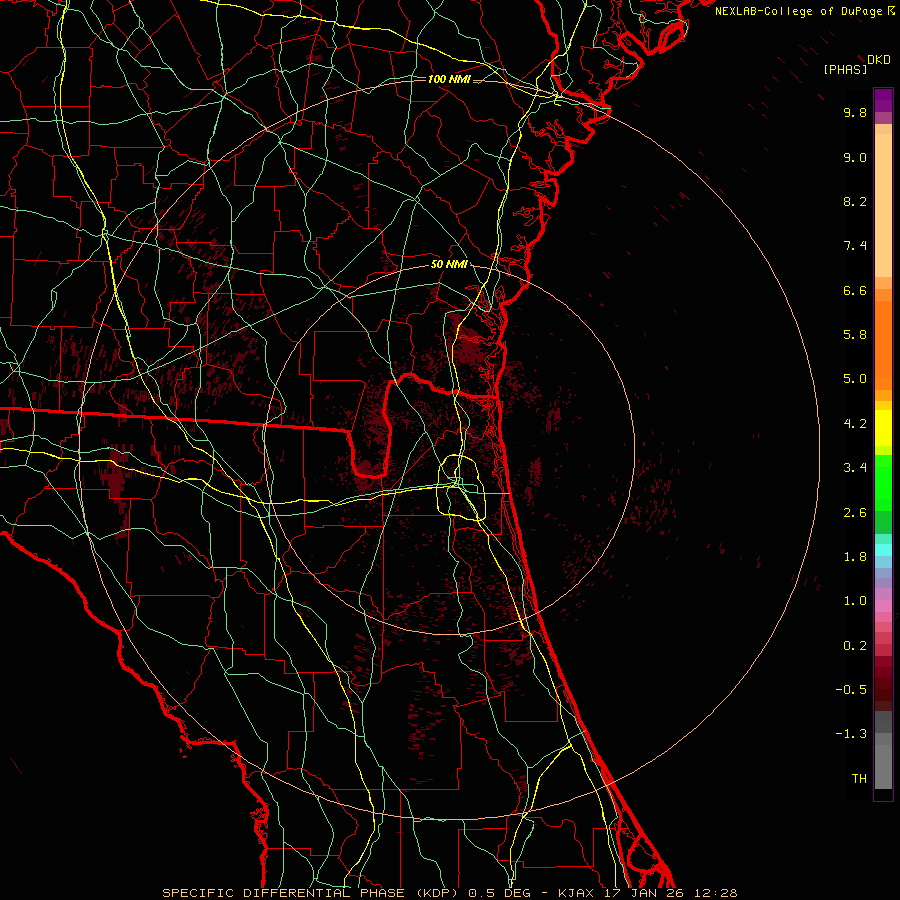Image resolution: width=900 pixels, height=900 pixels.
Task: Click the 7.4 scale value
Action: tap(855, 246)
